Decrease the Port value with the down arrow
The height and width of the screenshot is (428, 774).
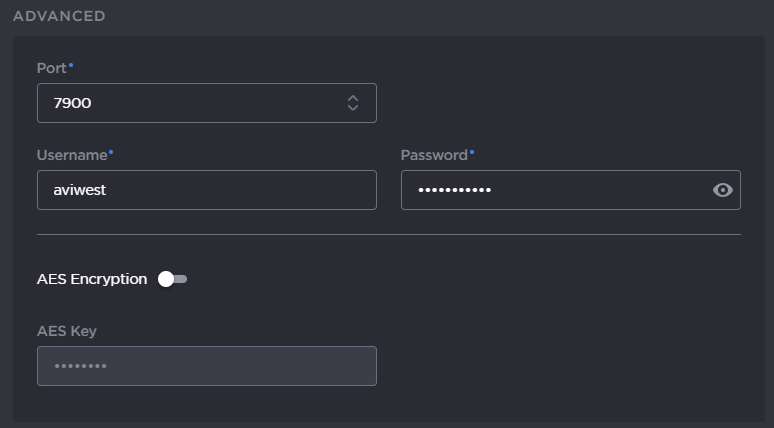pyautogui.click(x=353, y=108)
